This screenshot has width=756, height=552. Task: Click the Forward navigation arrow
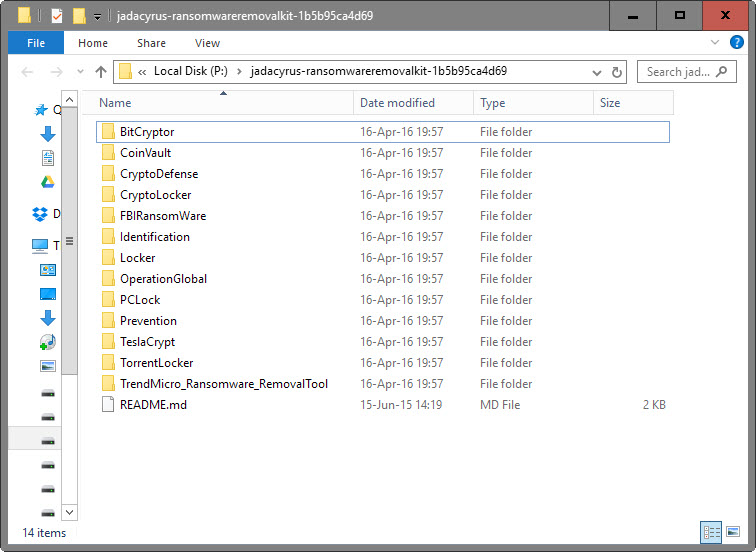[x=56, y=72]
